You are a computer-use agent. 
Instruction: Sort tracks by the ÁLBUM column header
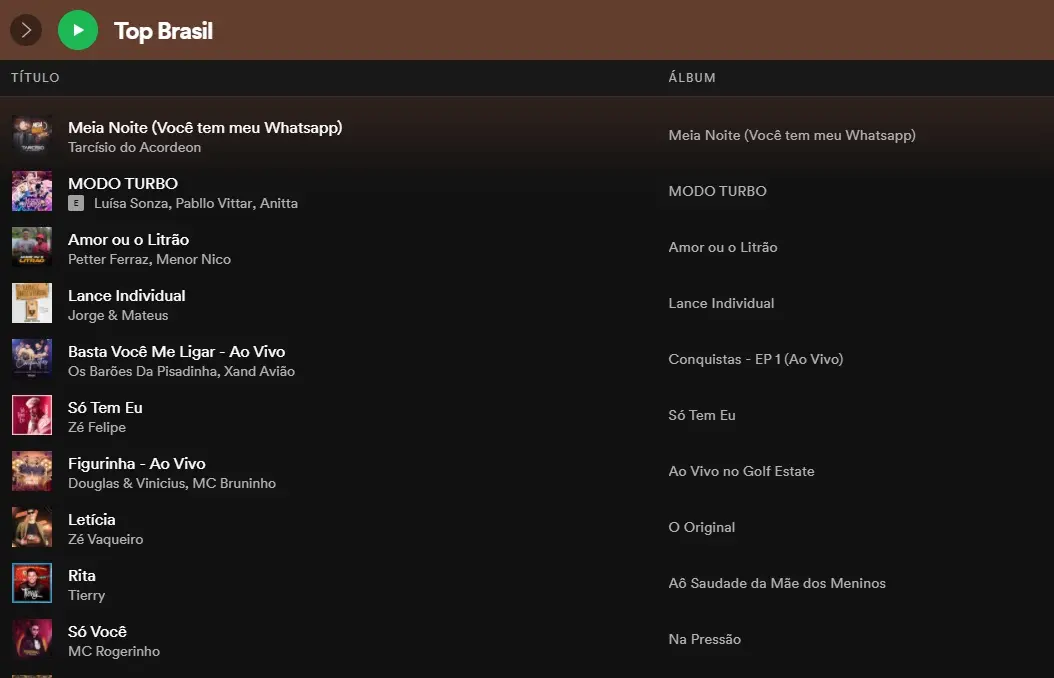coord(692,78)
